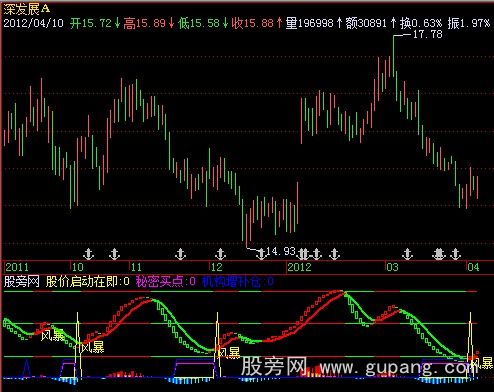Click the turnover rate 换0.63%

[421, 23]
